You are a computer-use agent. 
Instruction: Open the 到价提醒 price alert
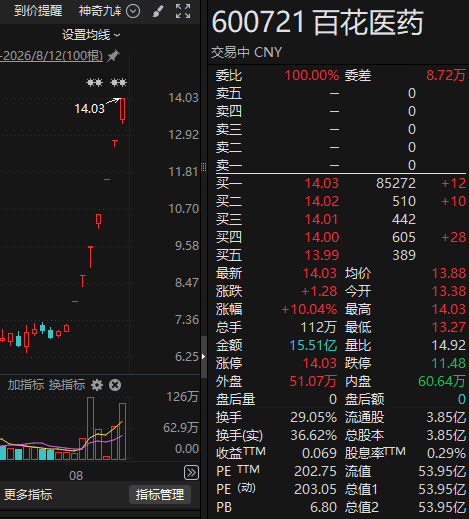pyautogui.click(x=38, y=11)
